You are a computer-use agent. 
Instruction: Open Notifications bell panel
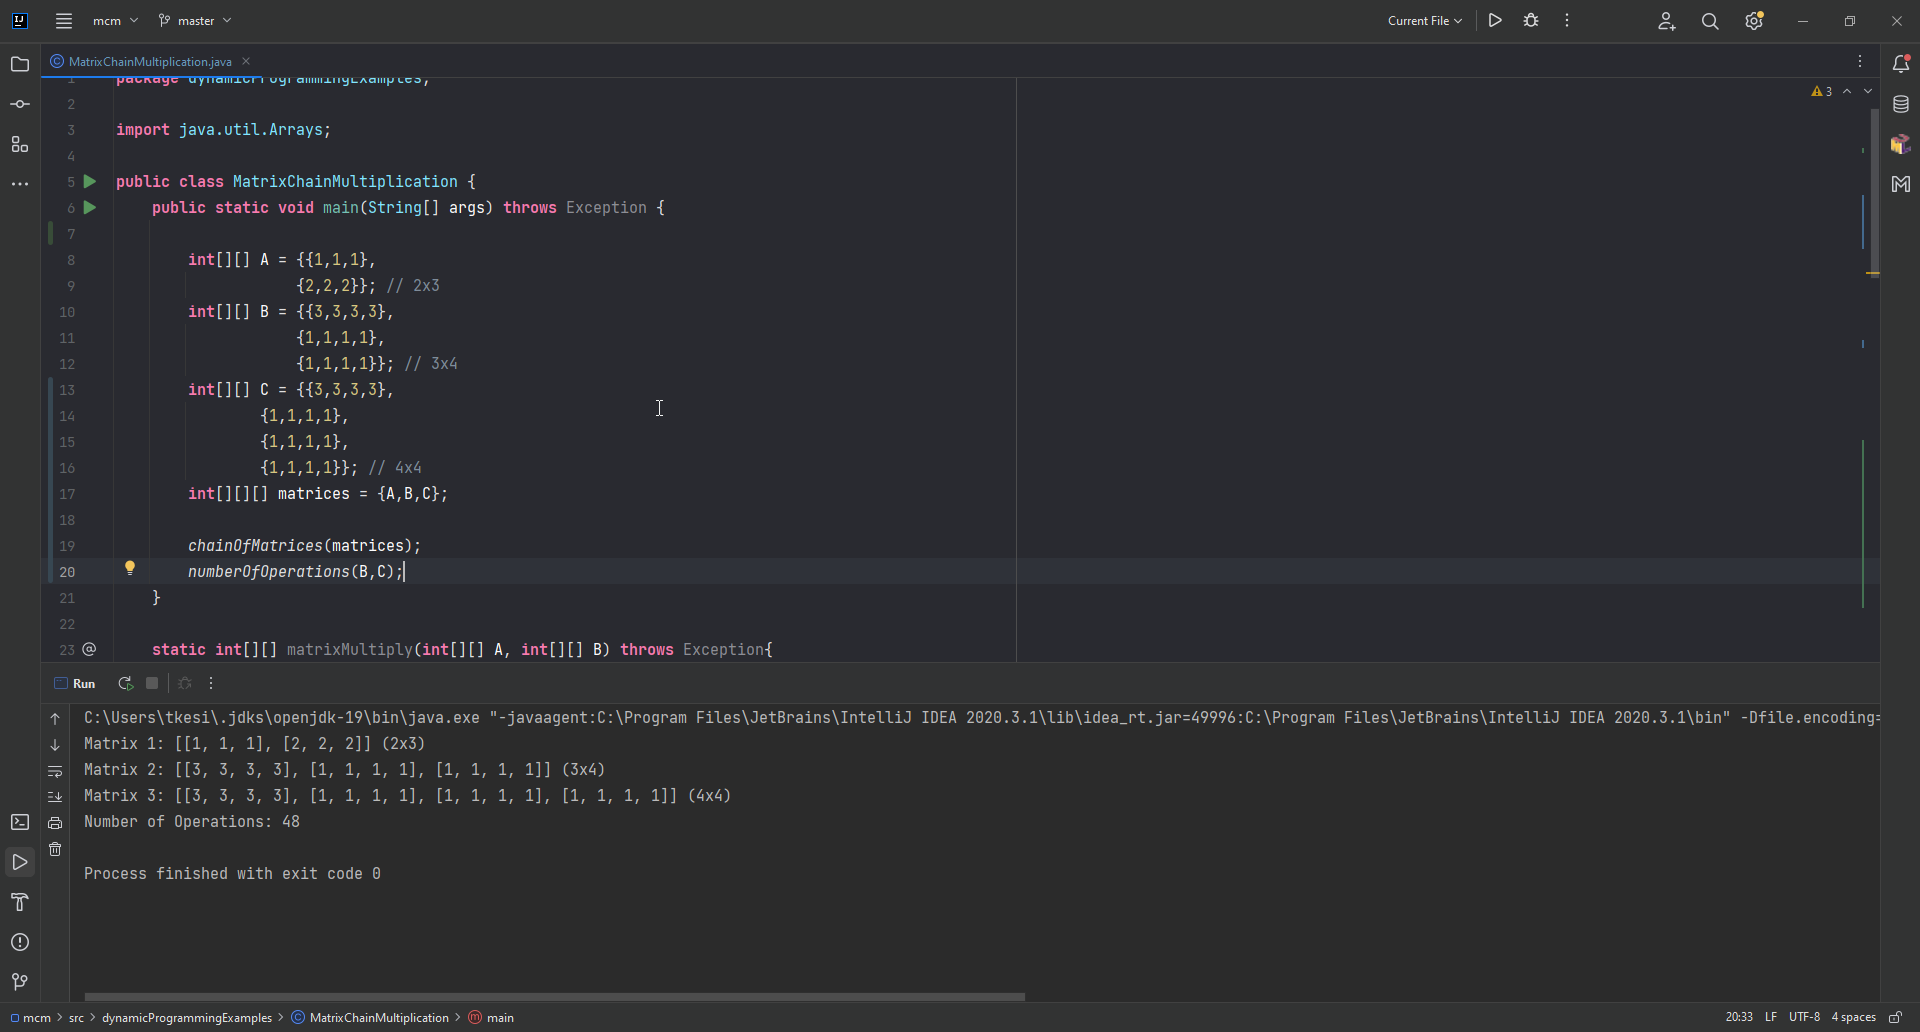pyautogui.click(x=1901, y=64)
